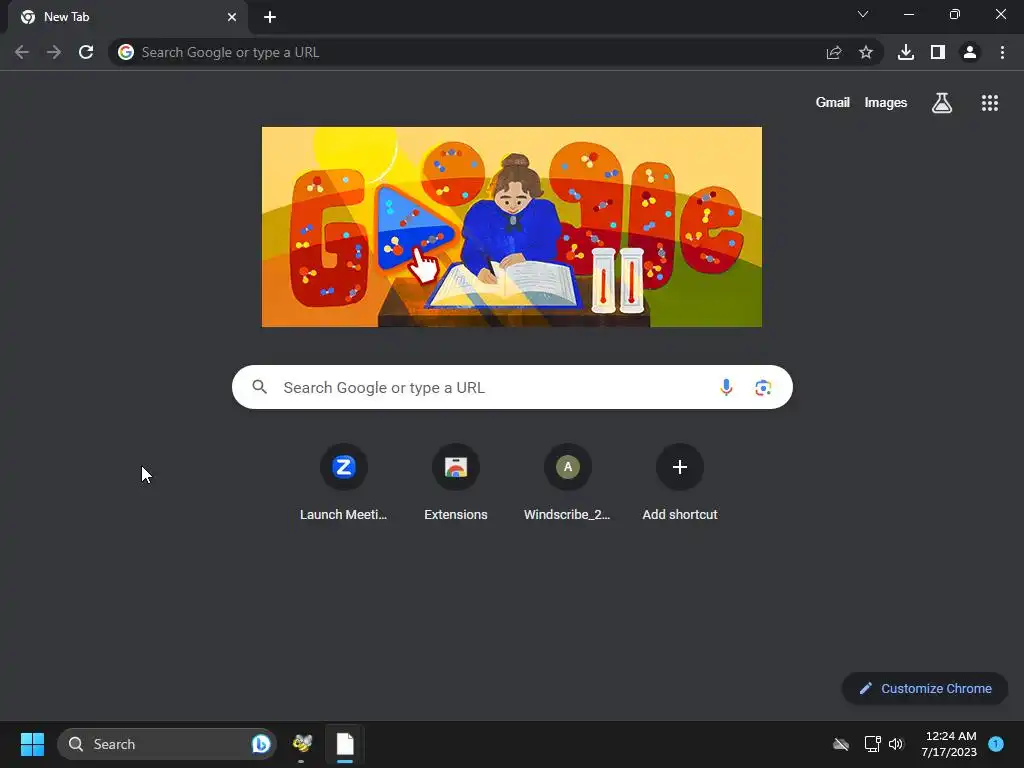Select the New Tab tab
Image resolution: width=1024 pixels, height=768 pixels.
[128, 17]
